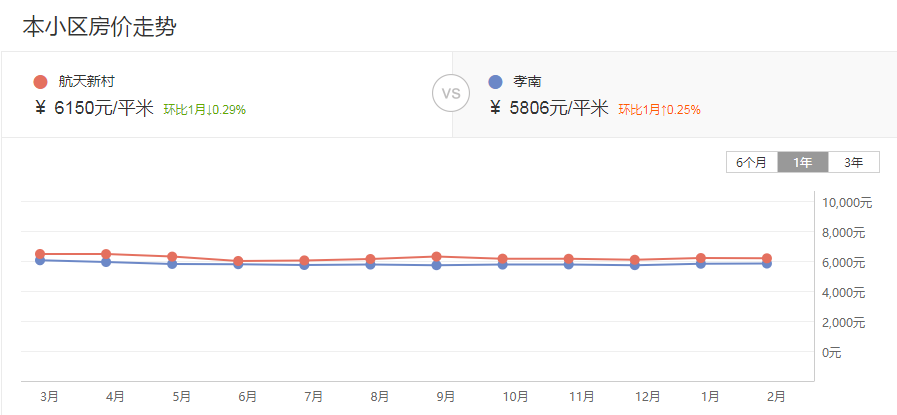
Task: Click 航天新村 red data point for 3月
Action: point(40,254)
